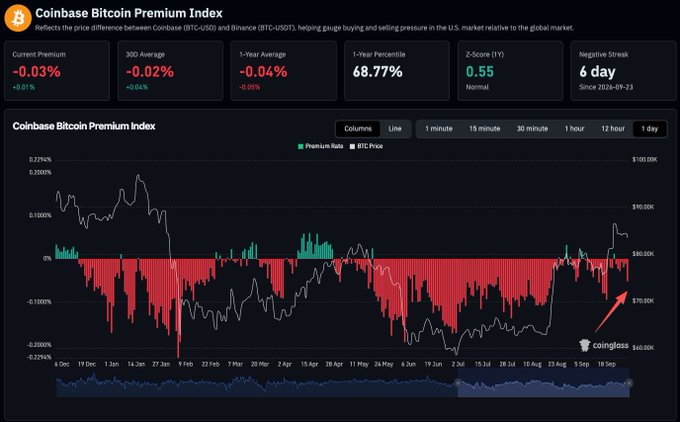
Task: Click the 9 Feb date axis label
Action: point(186,364)
